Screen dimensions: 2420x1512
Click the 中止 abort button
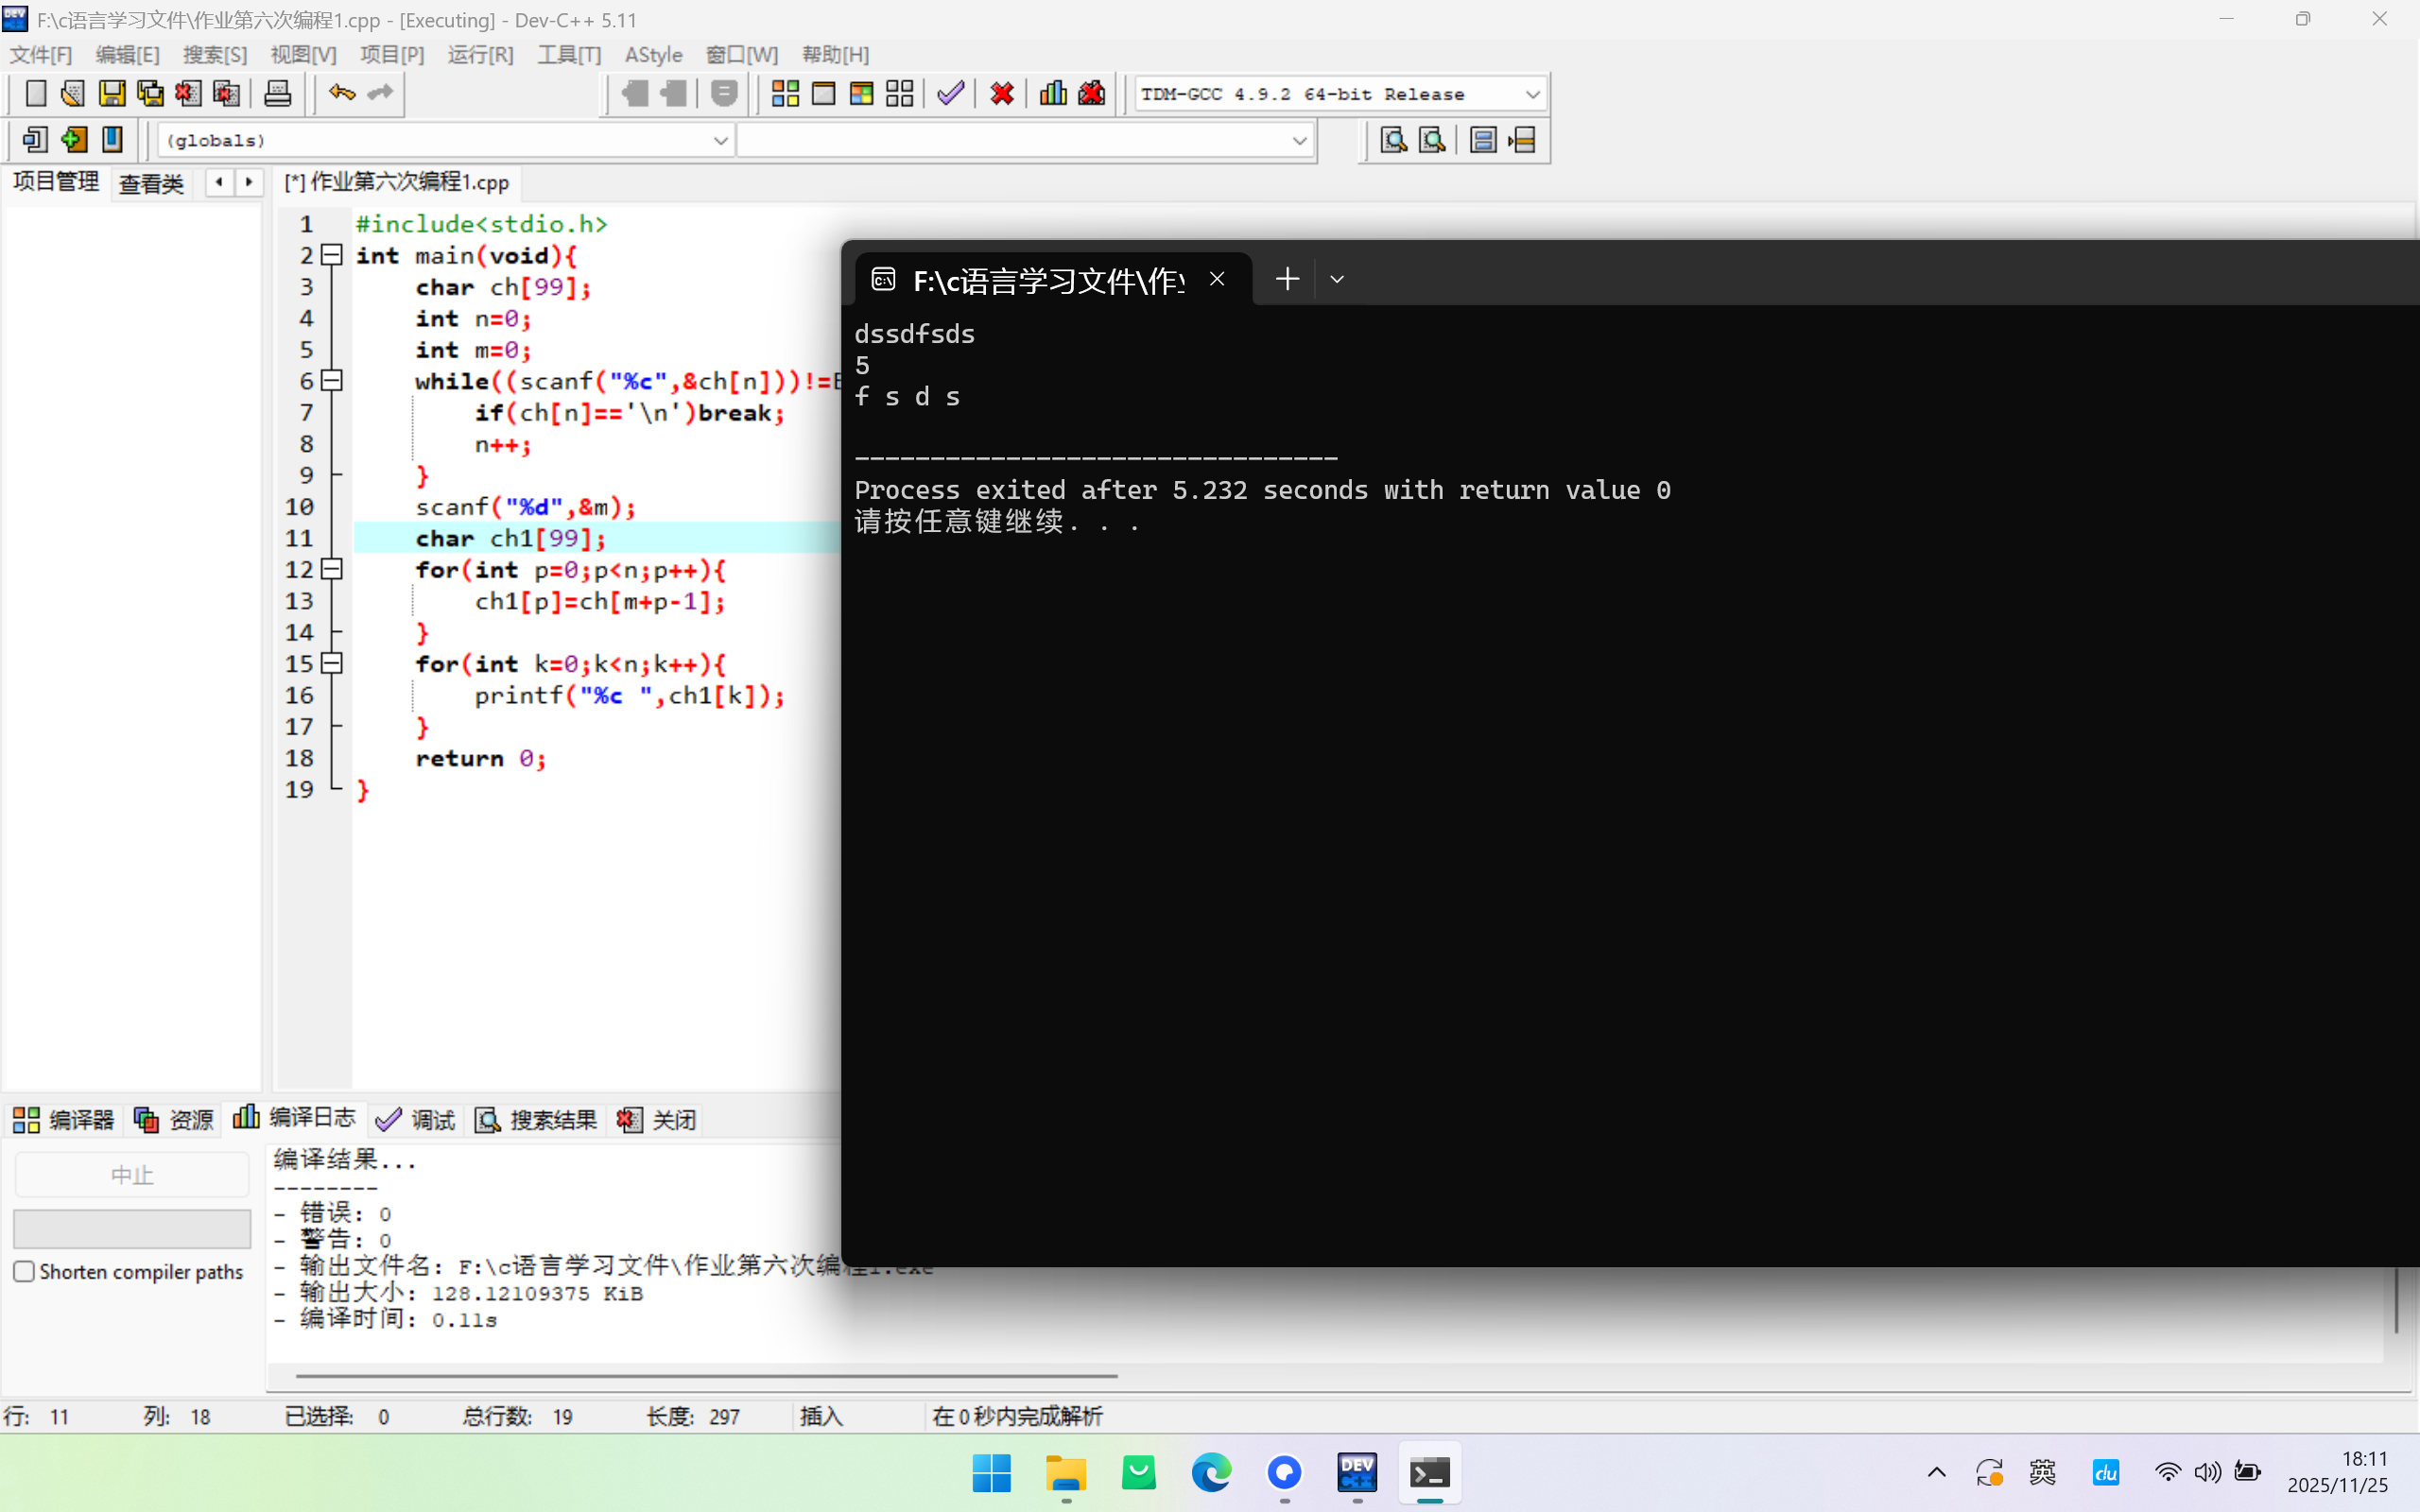132,1174
